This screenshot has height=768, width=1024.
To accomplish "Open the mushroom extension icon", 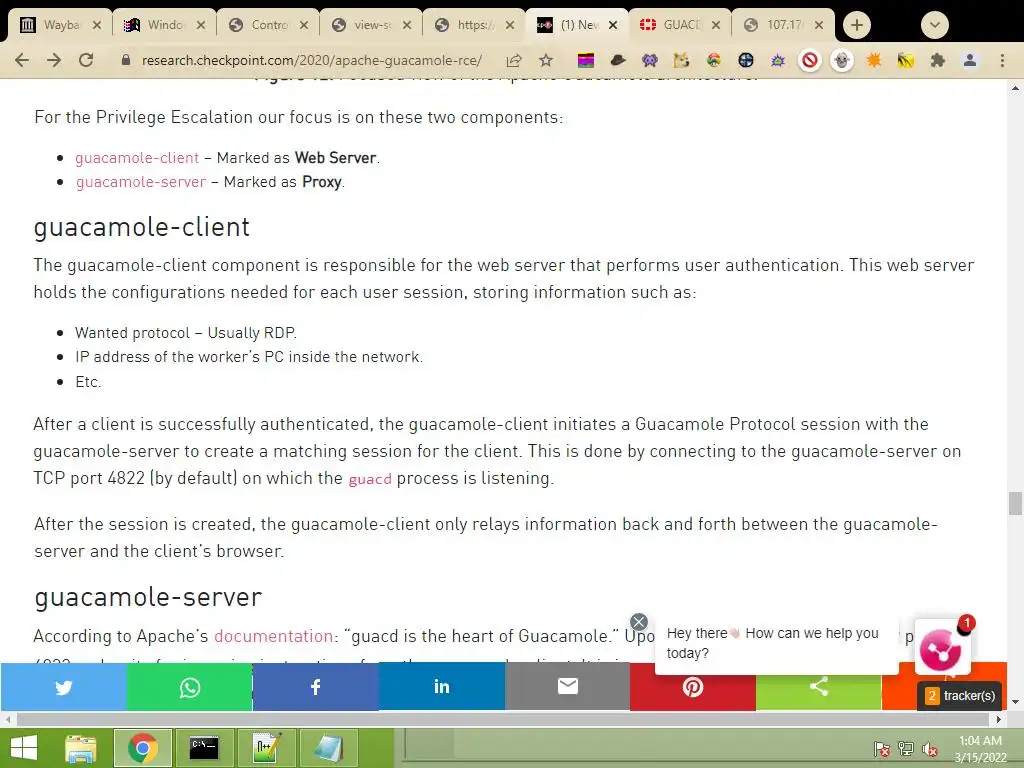I will (x=714, y=61).
